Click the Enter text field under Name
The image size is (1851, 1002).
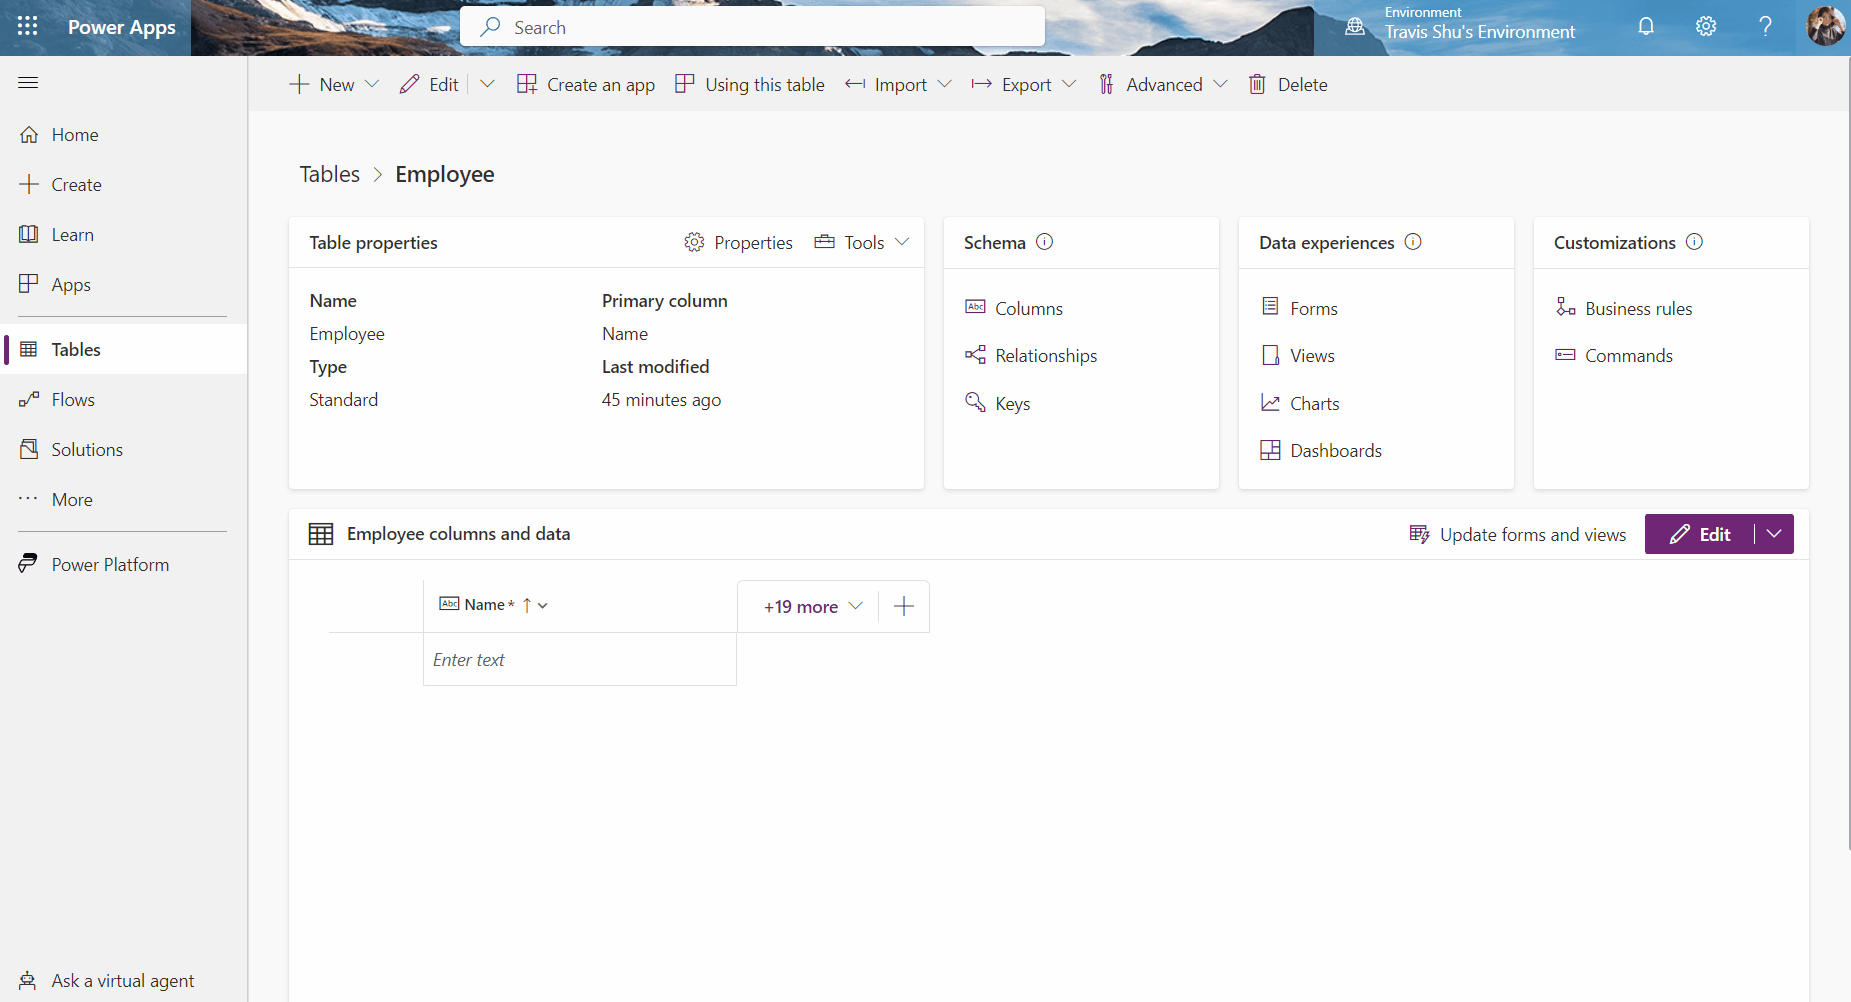pos(580,659)
